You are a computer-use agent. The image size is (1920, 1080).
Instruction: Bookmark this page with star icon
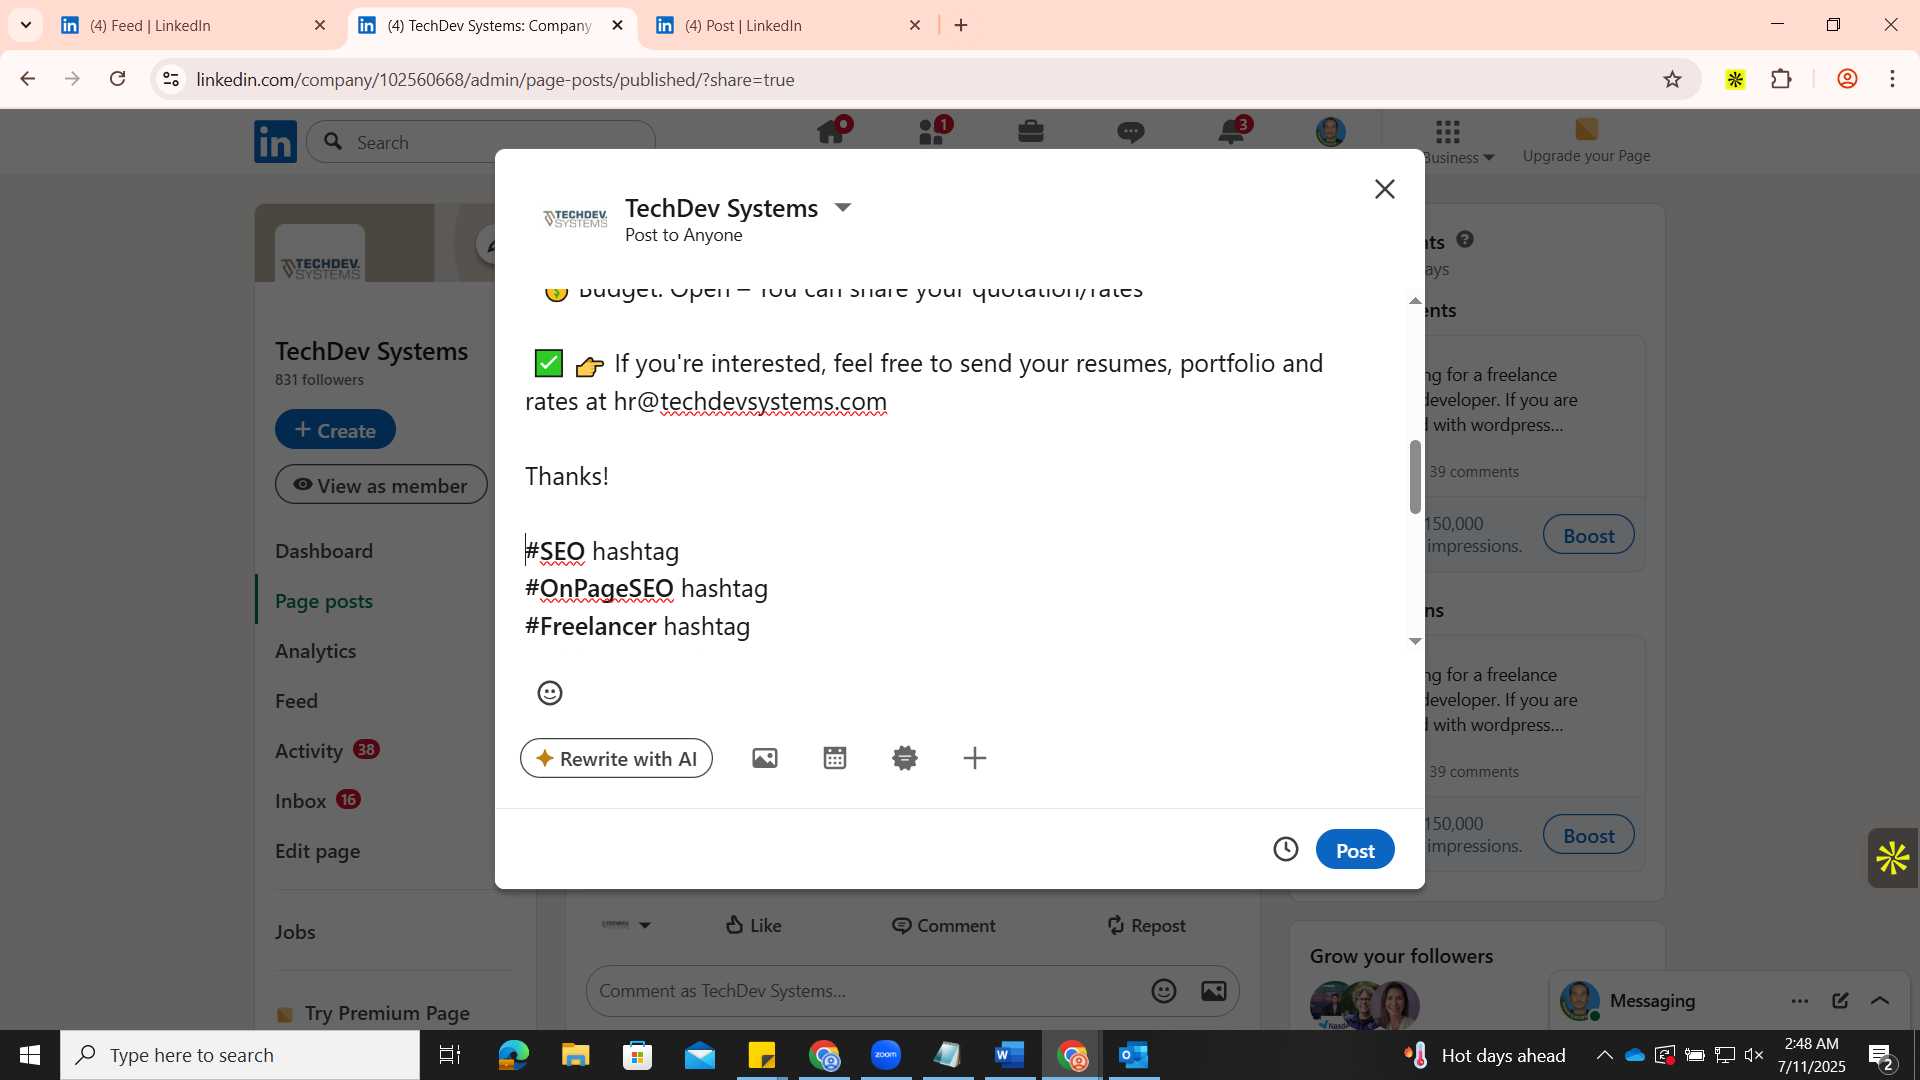1672,79
